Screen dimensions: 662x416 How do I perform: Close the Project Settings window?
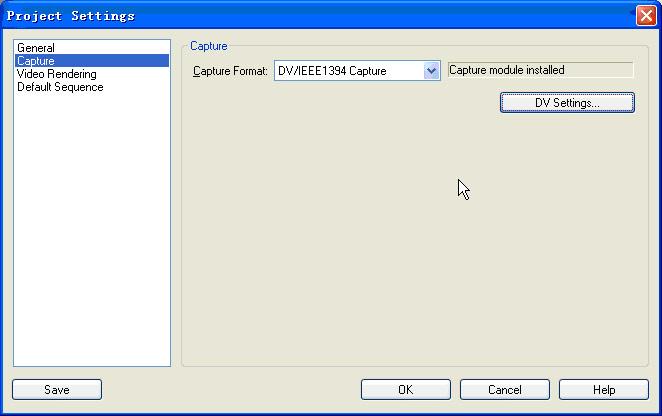pyautogui.click(x=646, y=16)
